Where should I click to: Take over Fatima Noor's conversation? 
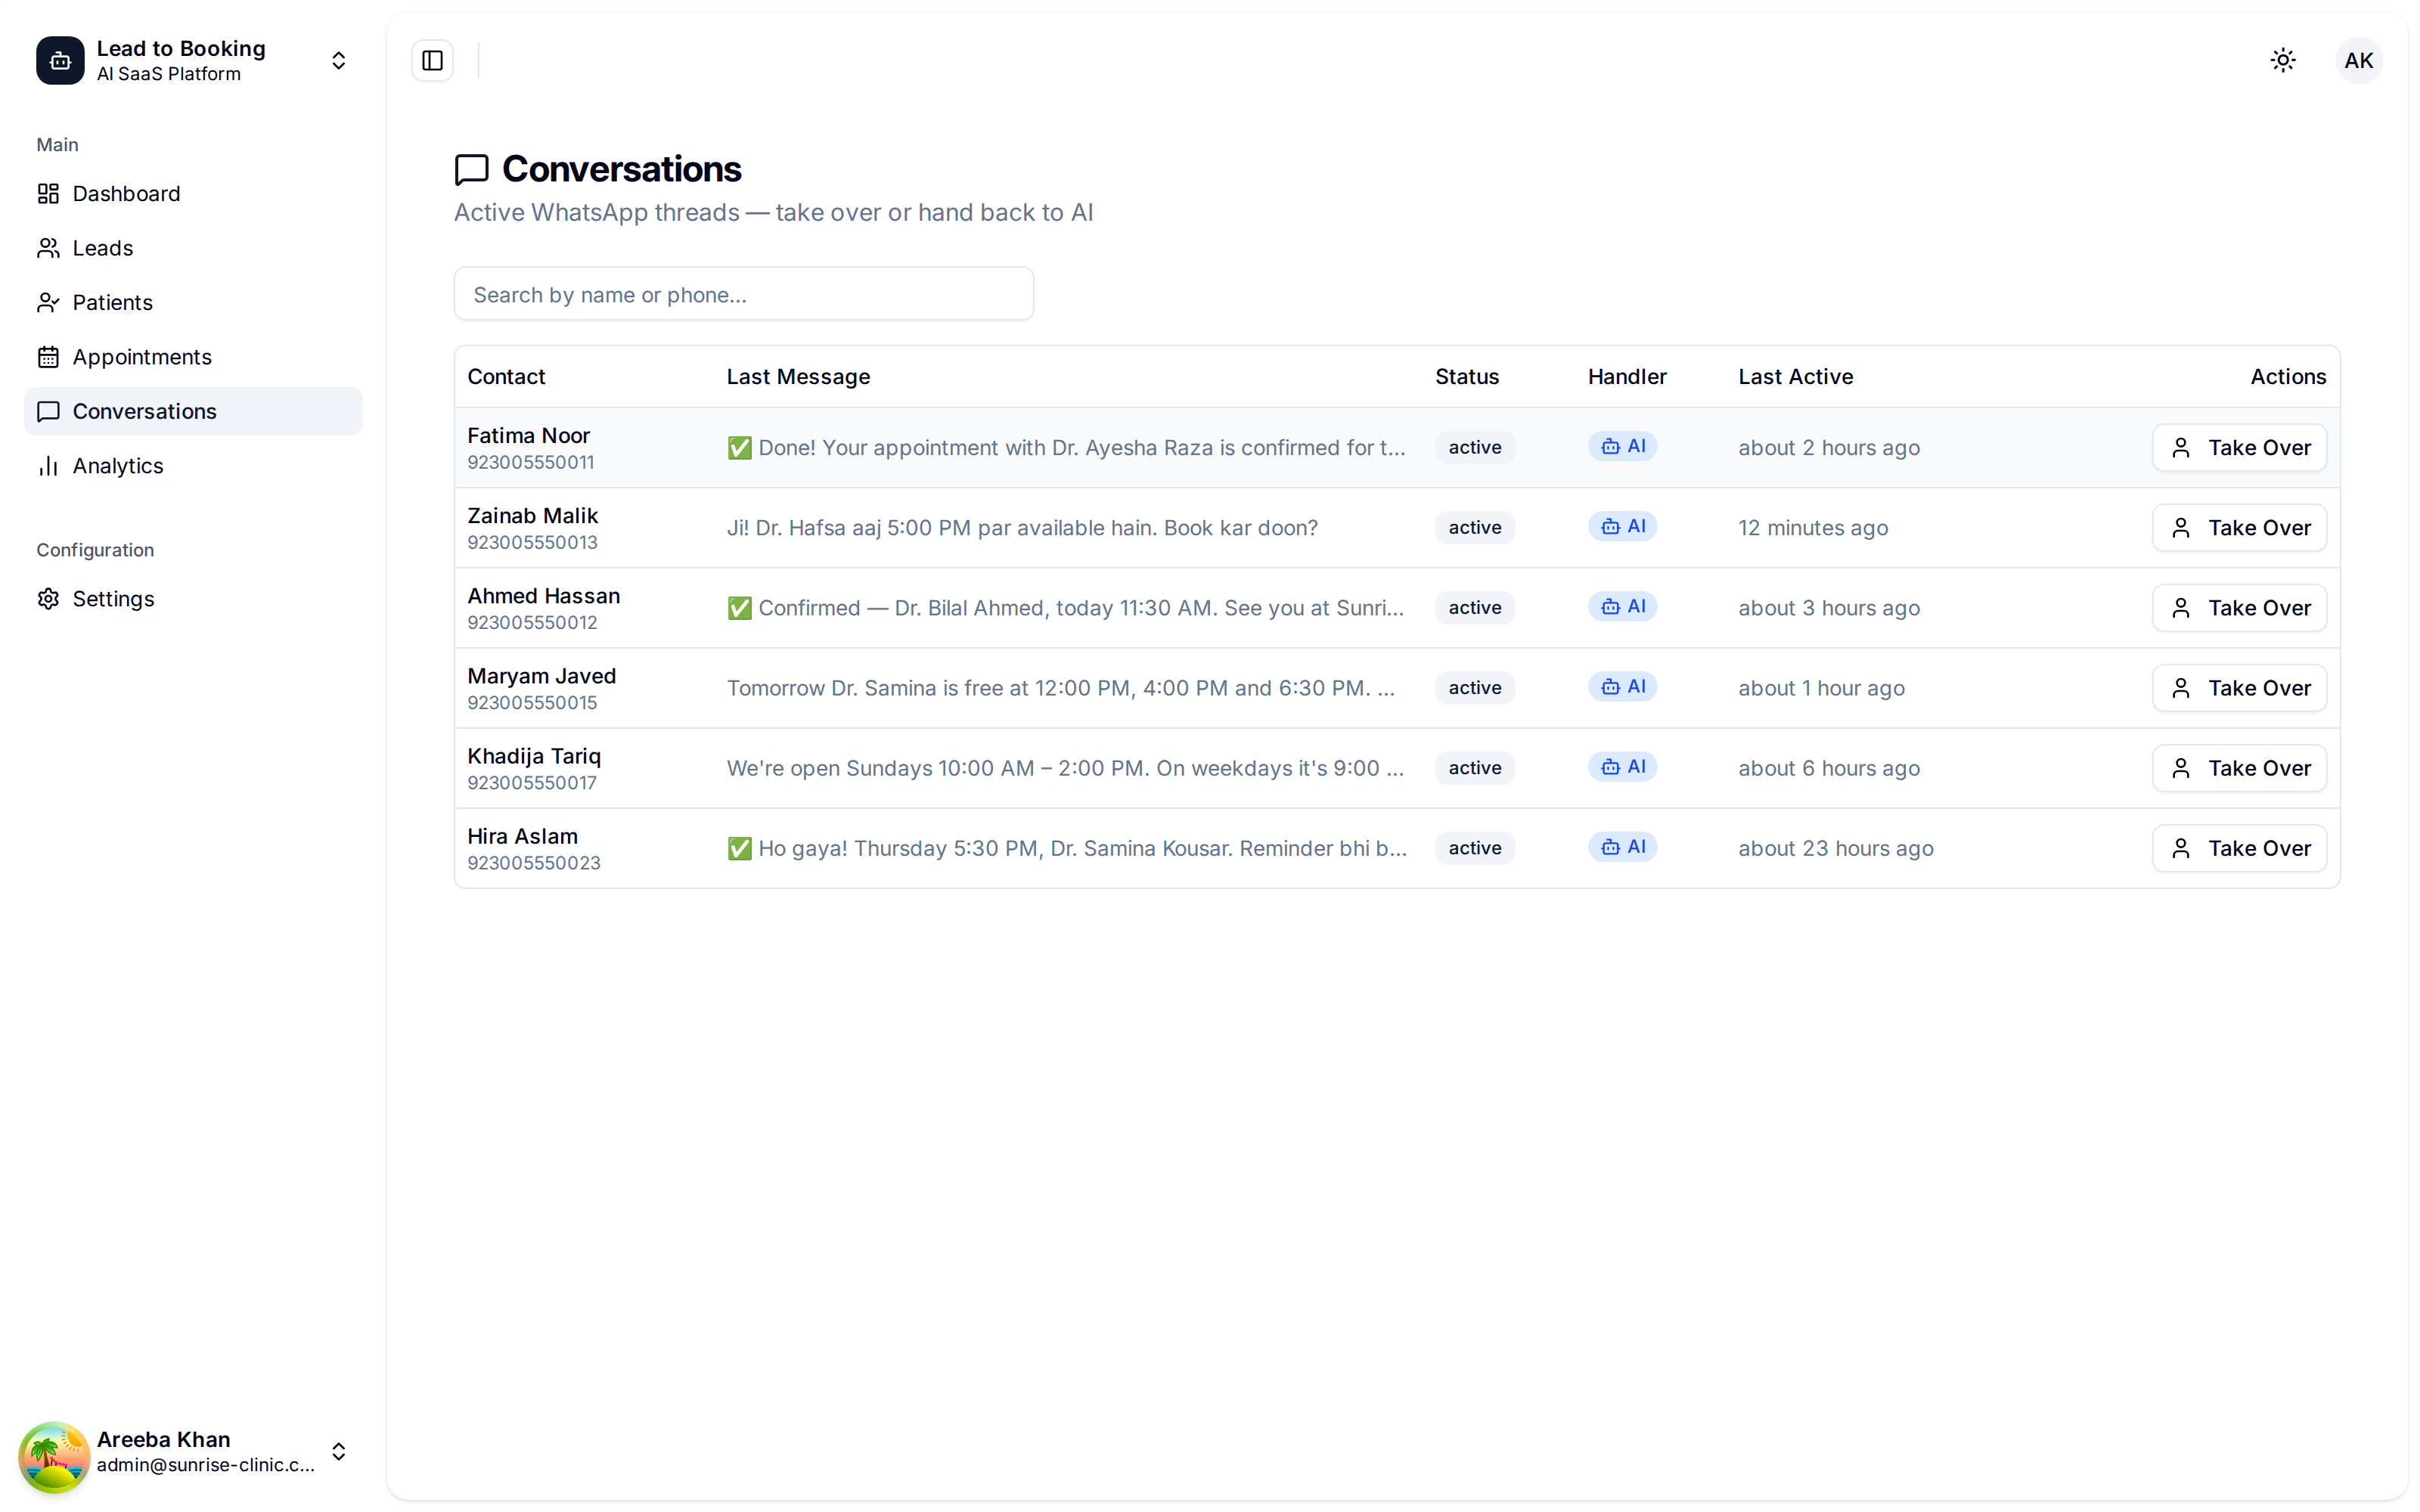[2239, 447]
